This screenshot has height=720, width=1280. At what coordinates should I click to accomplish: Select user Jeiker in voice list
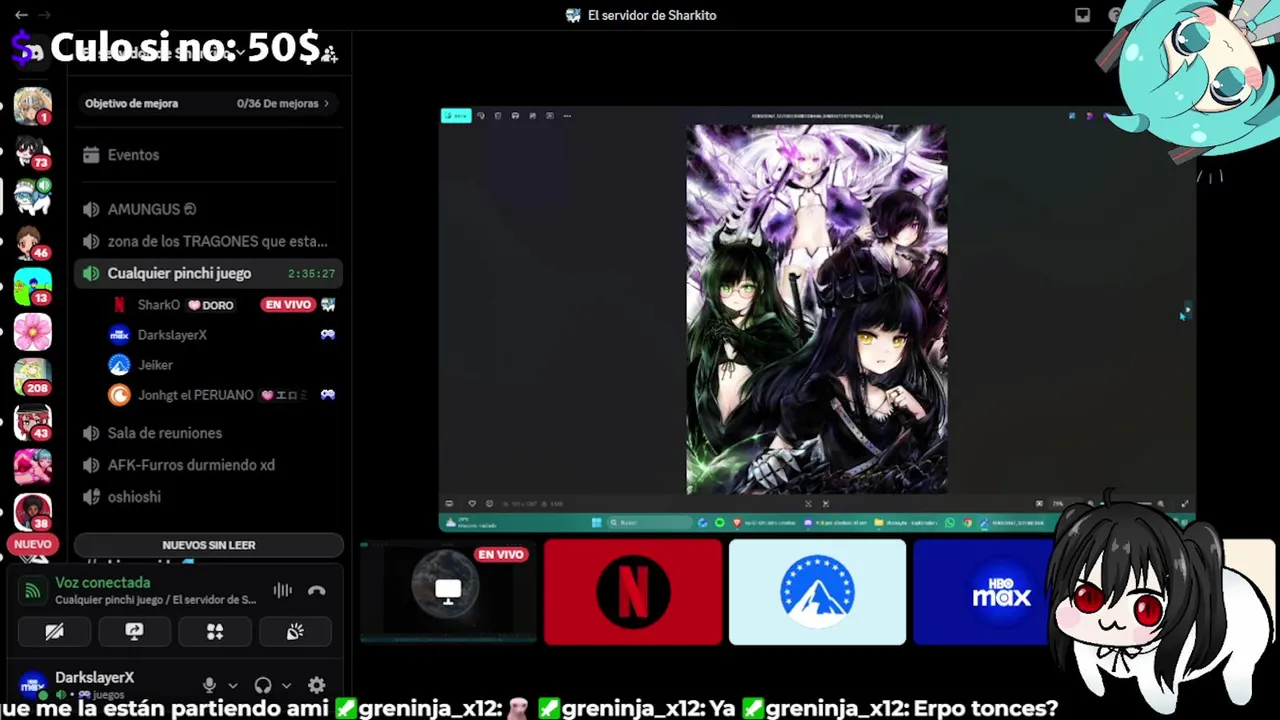point(155,365)
